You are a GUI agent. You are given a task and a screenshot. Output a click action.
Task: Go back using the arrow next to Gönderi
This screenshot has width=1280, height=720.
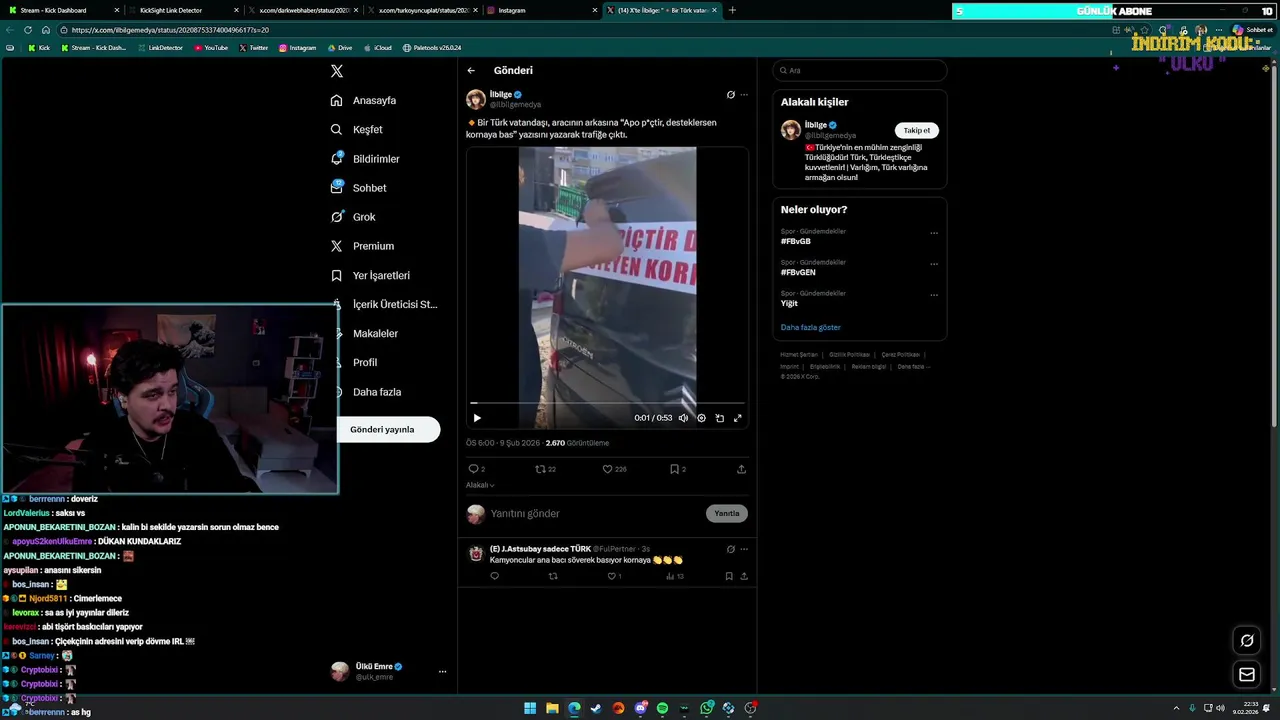click(x=471, y=71)
